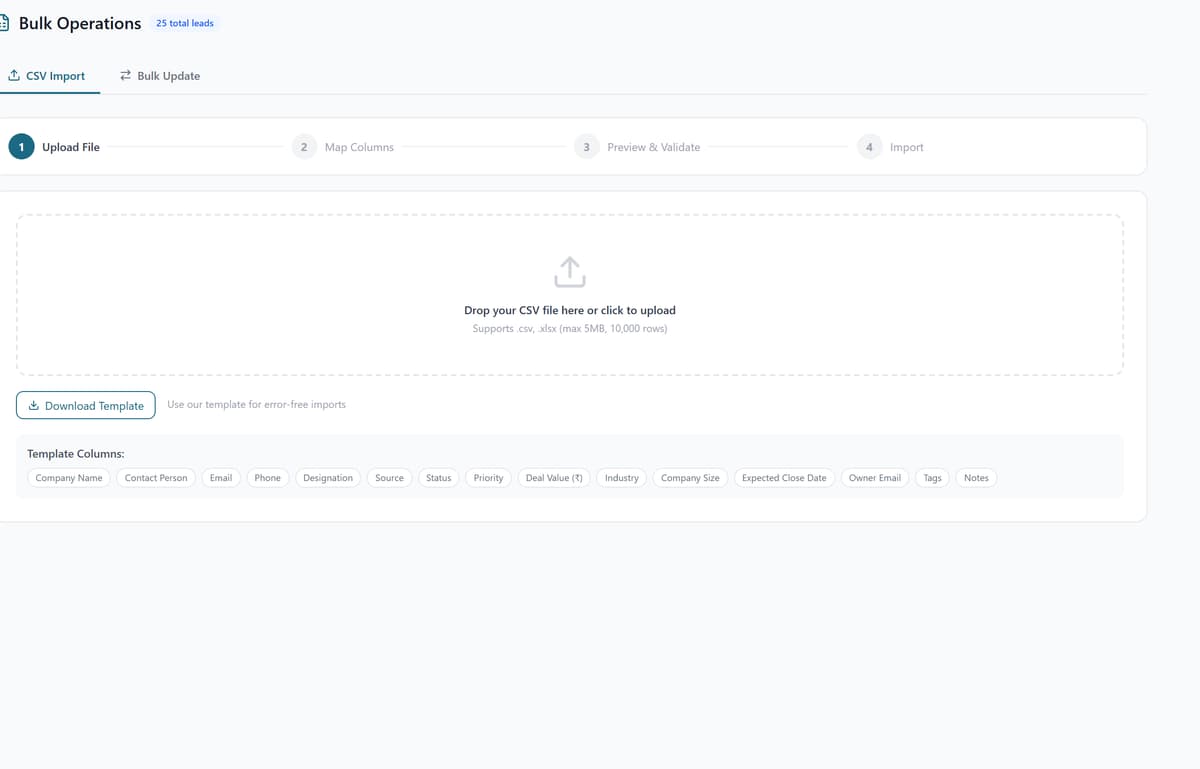The width and height of the screenshot is (1200, 769).
Task: Click the Contact Person column chip
Action: pyautogui.click(x=156, y=478)
